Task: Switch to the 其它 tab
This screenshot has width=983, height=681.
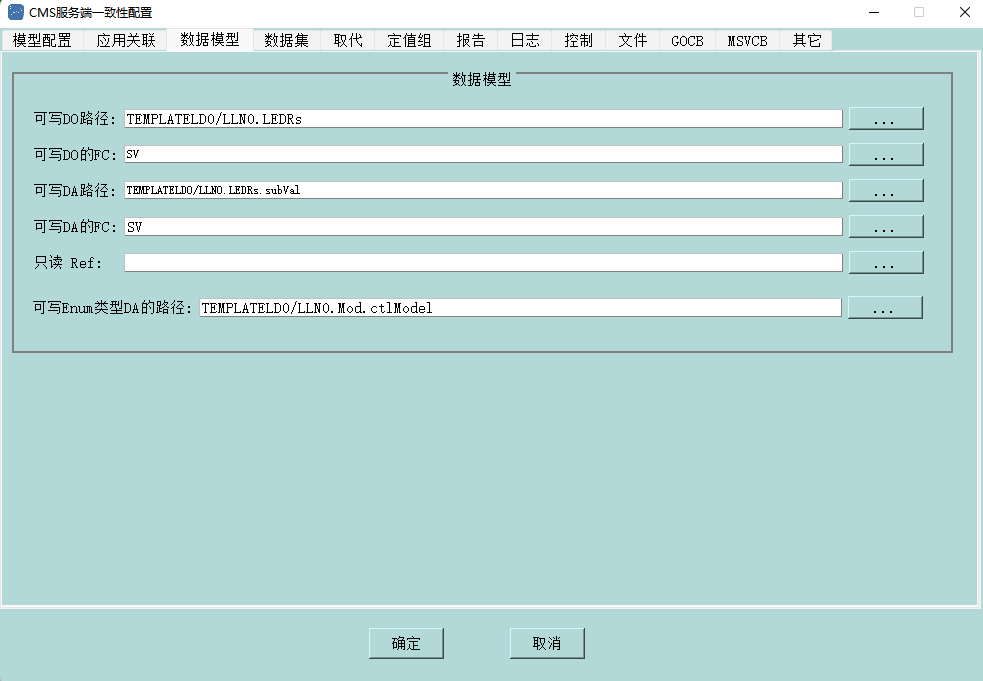Action: (x=806, y=41)
